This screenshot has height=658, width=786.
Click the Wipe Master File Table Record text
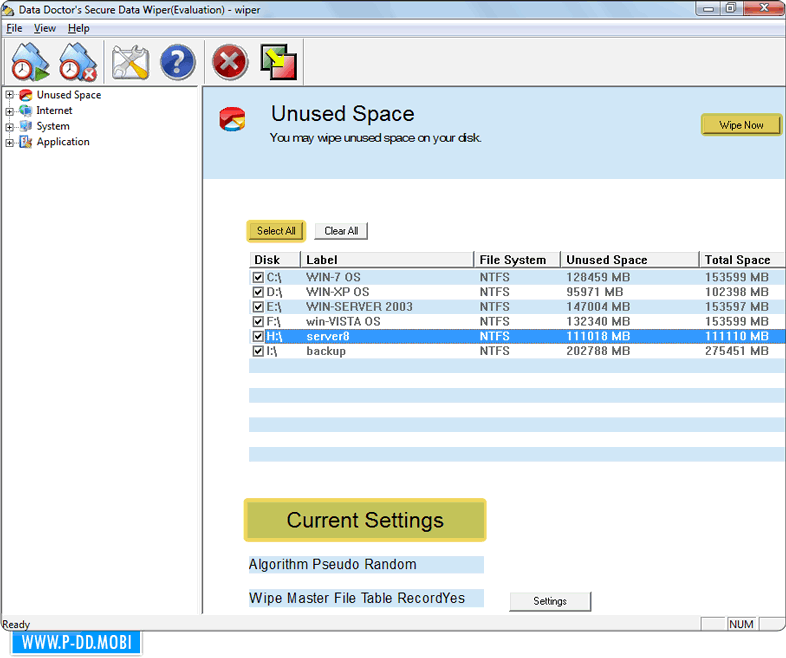coord(346,598)
